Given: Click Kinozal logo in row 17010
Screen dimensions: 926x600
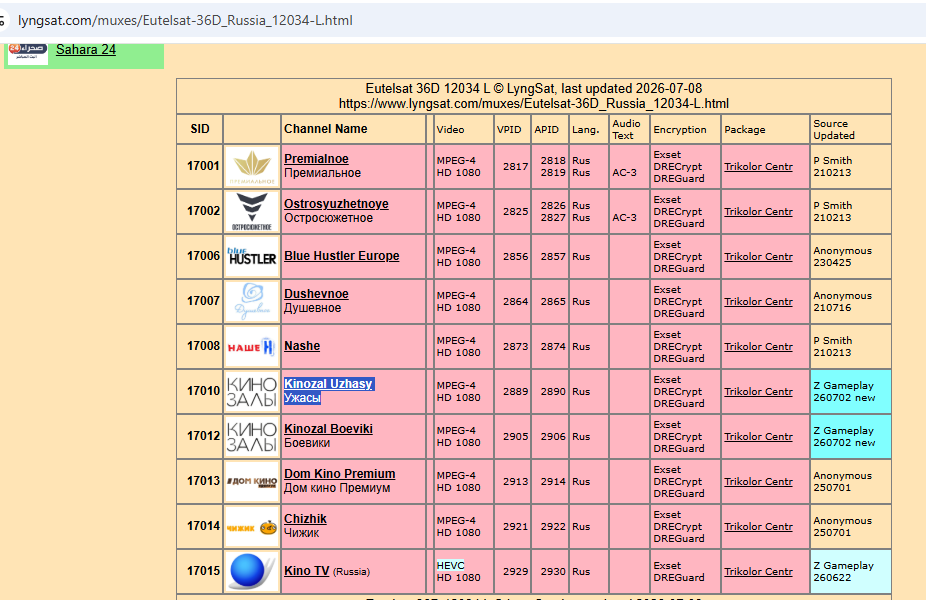Looking at the screenshot, I should [x=252, y=391].
